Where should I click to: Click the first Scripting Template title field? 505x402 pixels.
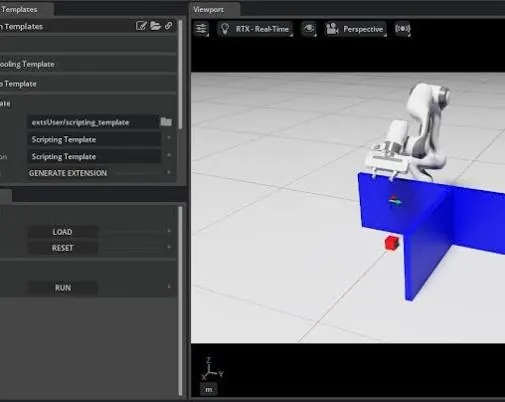[x=94, y=139]
